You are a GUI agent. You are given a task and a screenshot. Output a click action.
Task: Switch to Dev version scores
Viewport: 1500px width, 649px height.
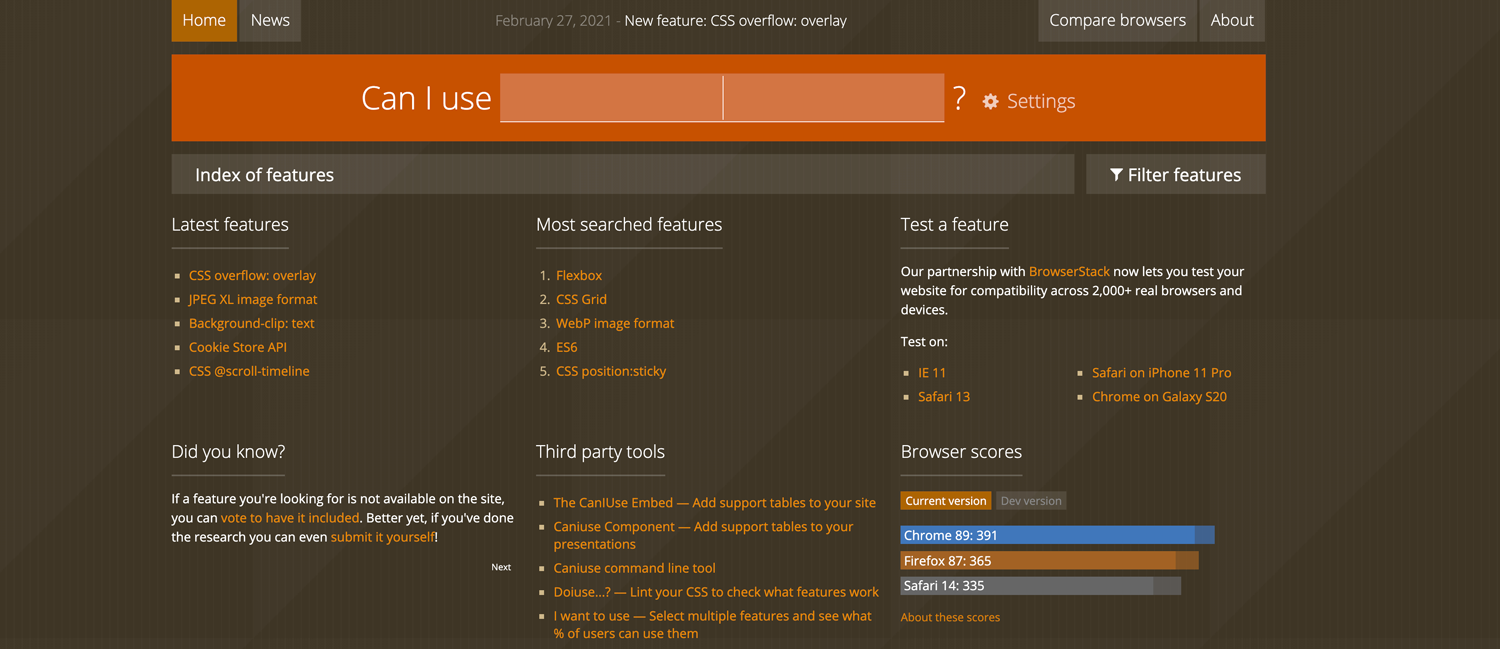point(1030,501)
